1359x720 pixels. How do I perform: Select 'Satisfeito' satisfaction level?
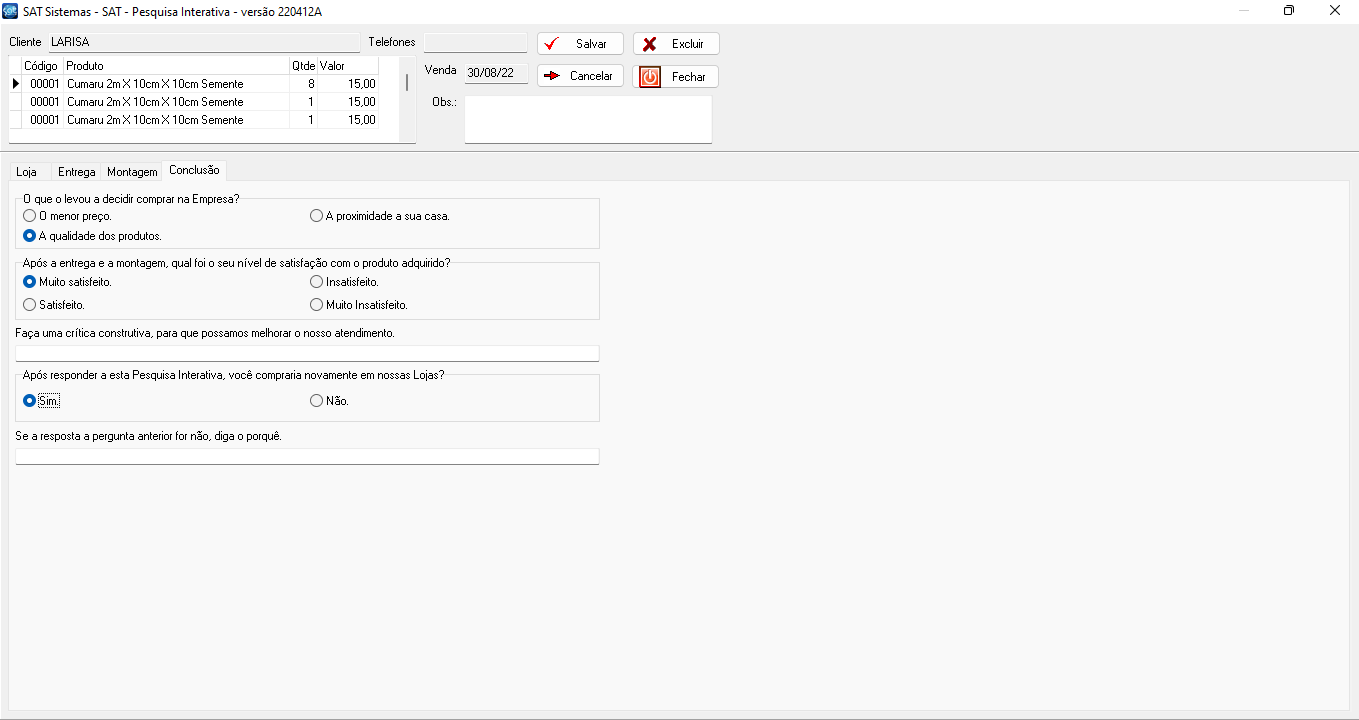click(x=30, y=305)
